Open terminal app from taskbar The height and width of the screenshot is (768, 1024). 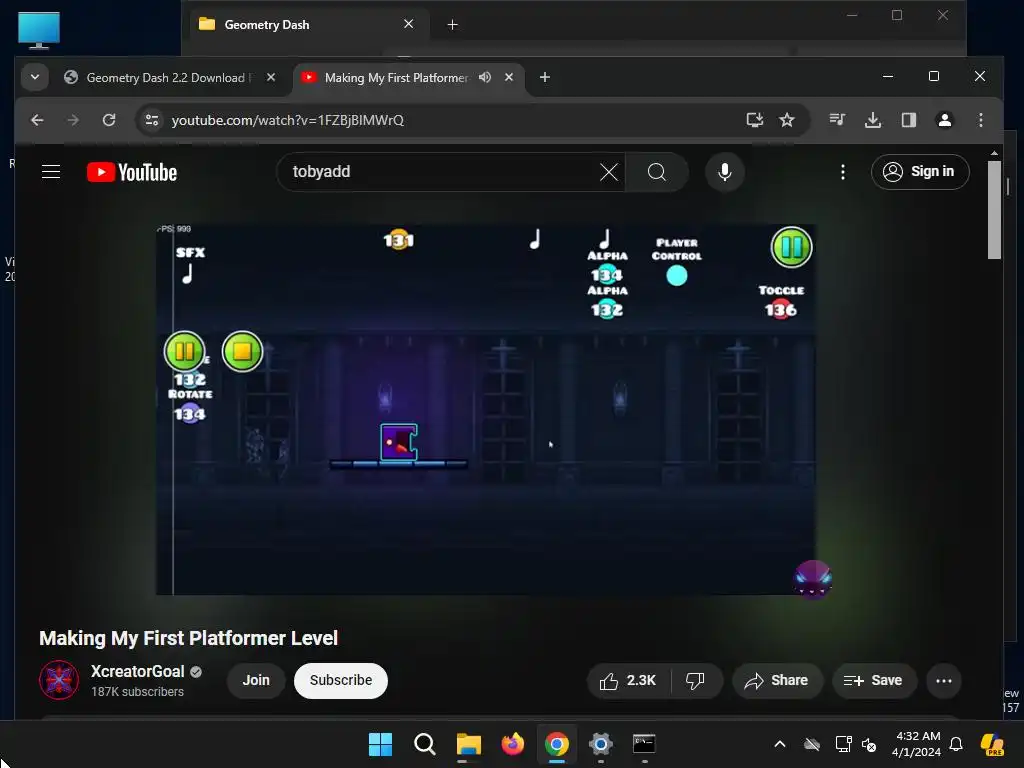pyautogui.click(x=644, y=744)
